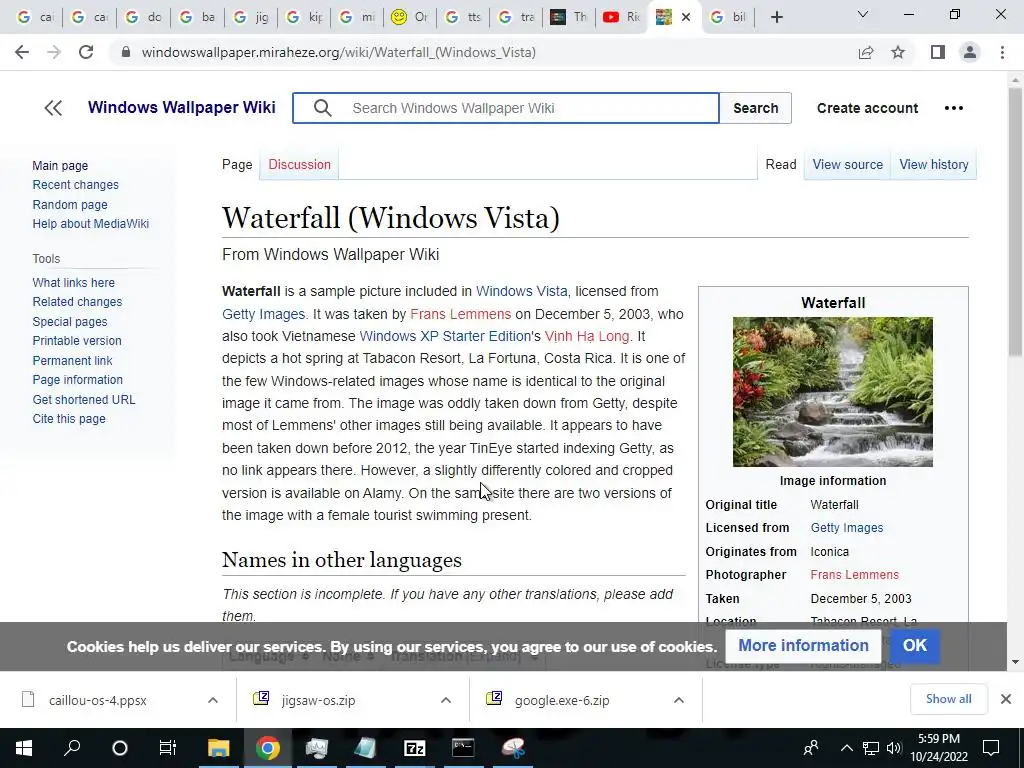Select the Read view tab

tap(781, 165)
